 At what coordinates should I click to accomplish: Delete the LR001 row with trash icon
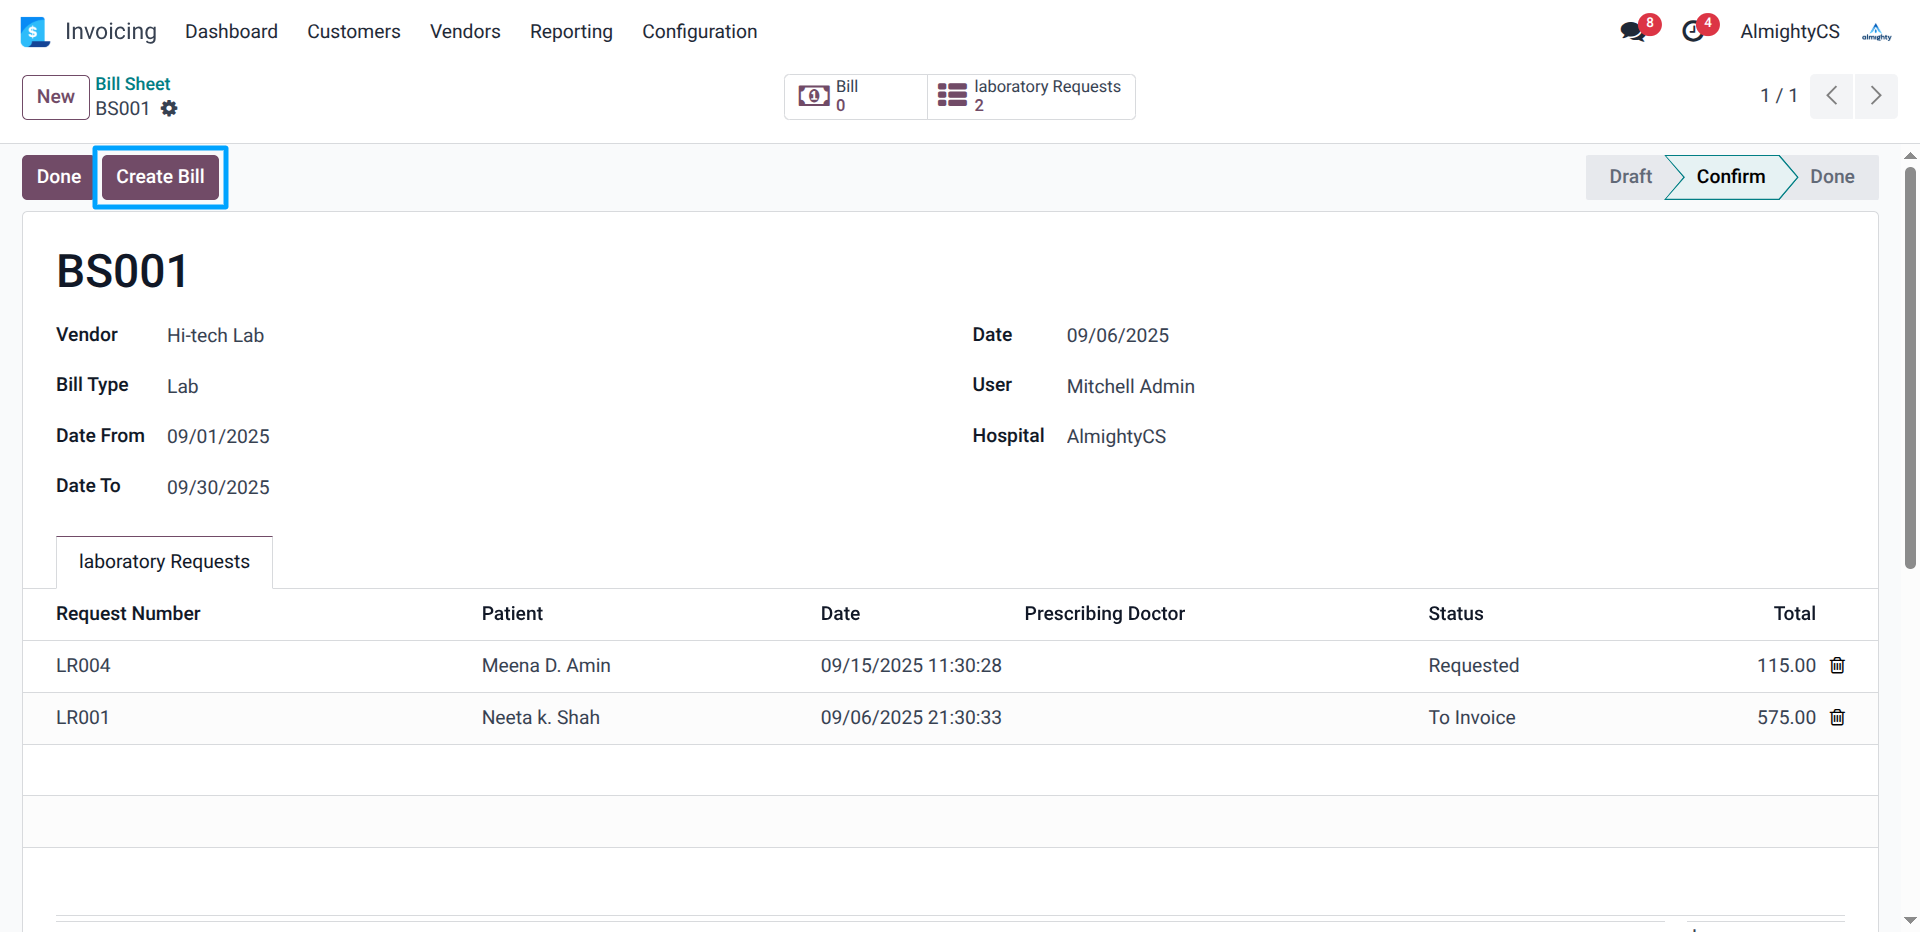tap(1837, 718)
